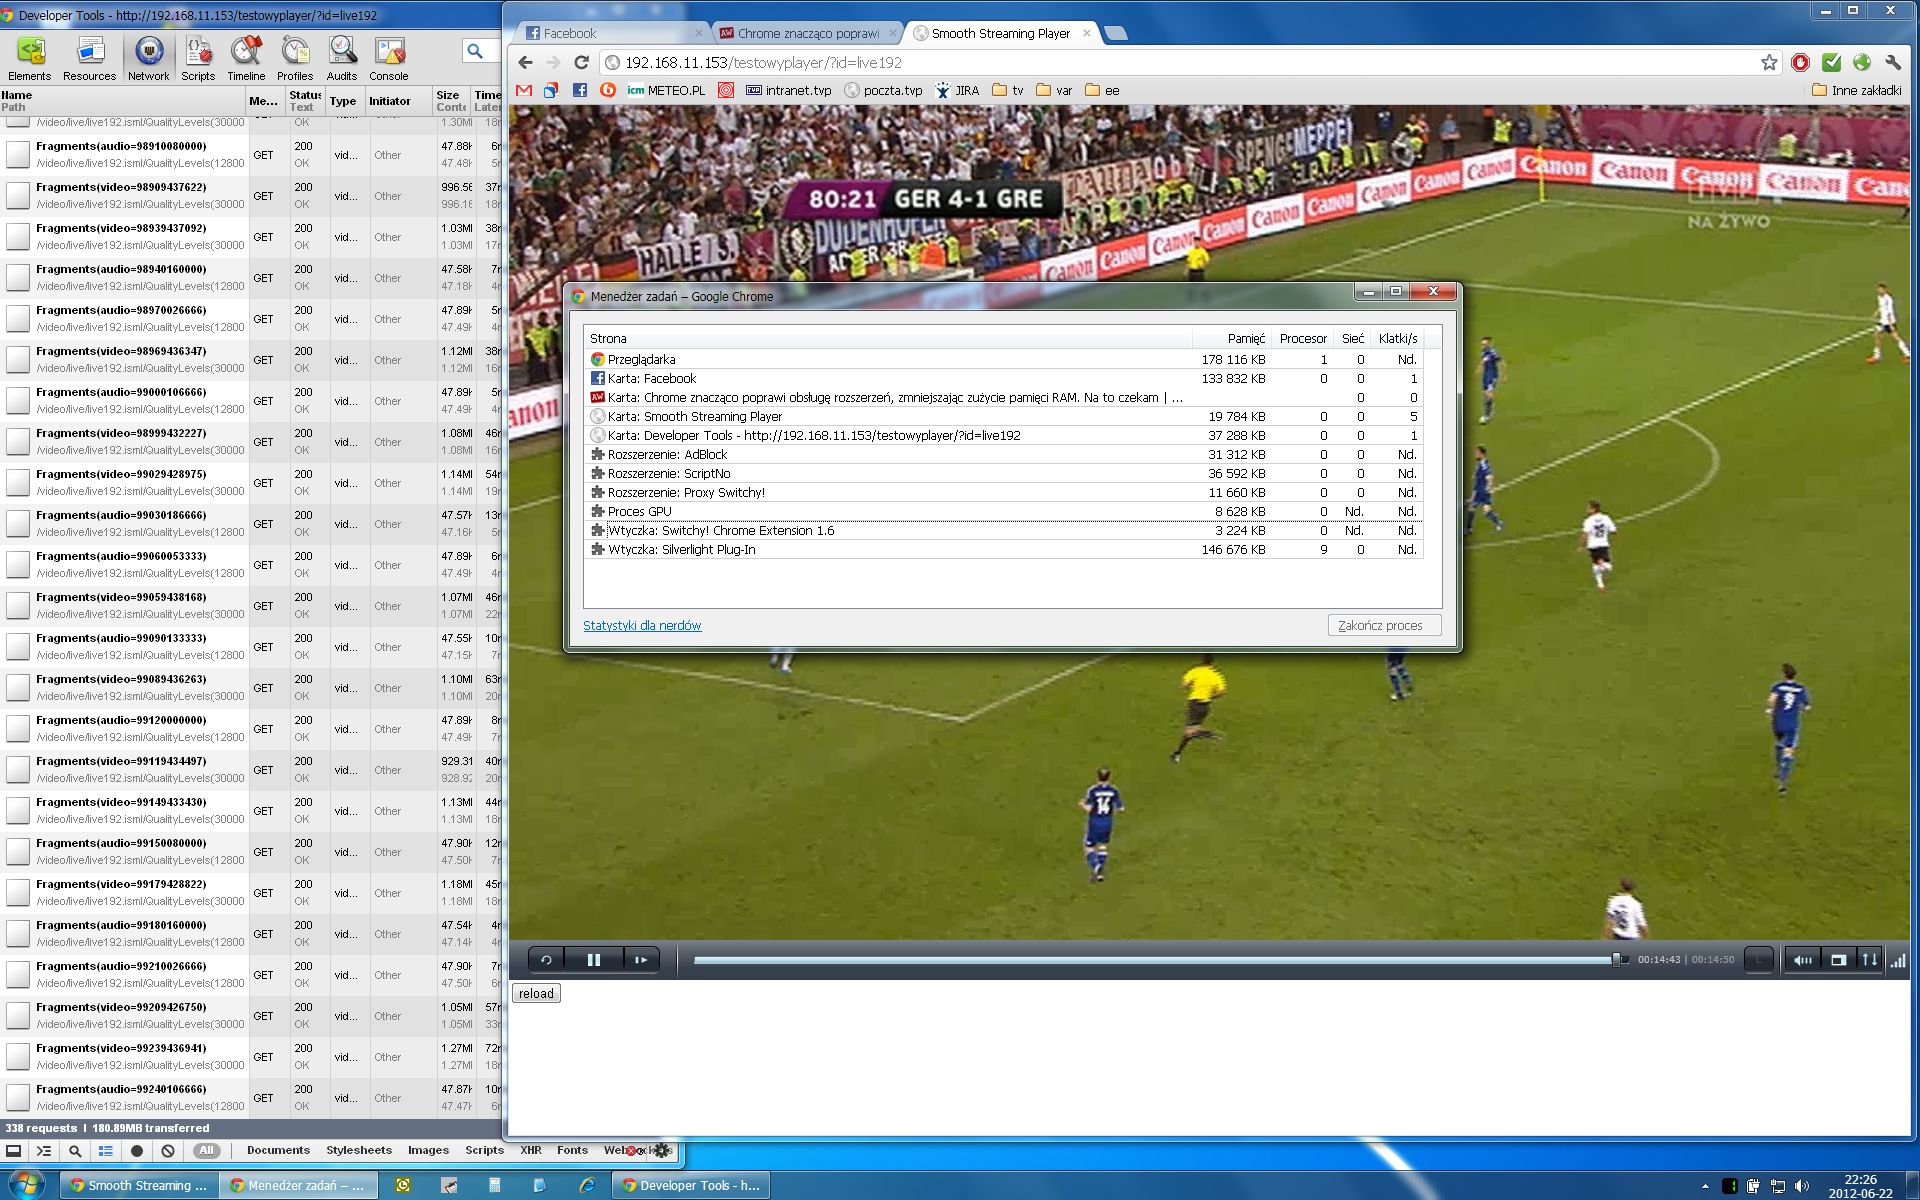Mute the video player volume
The image size is (1920, 1200).
pyautogui.click(x=1803, y=960)
